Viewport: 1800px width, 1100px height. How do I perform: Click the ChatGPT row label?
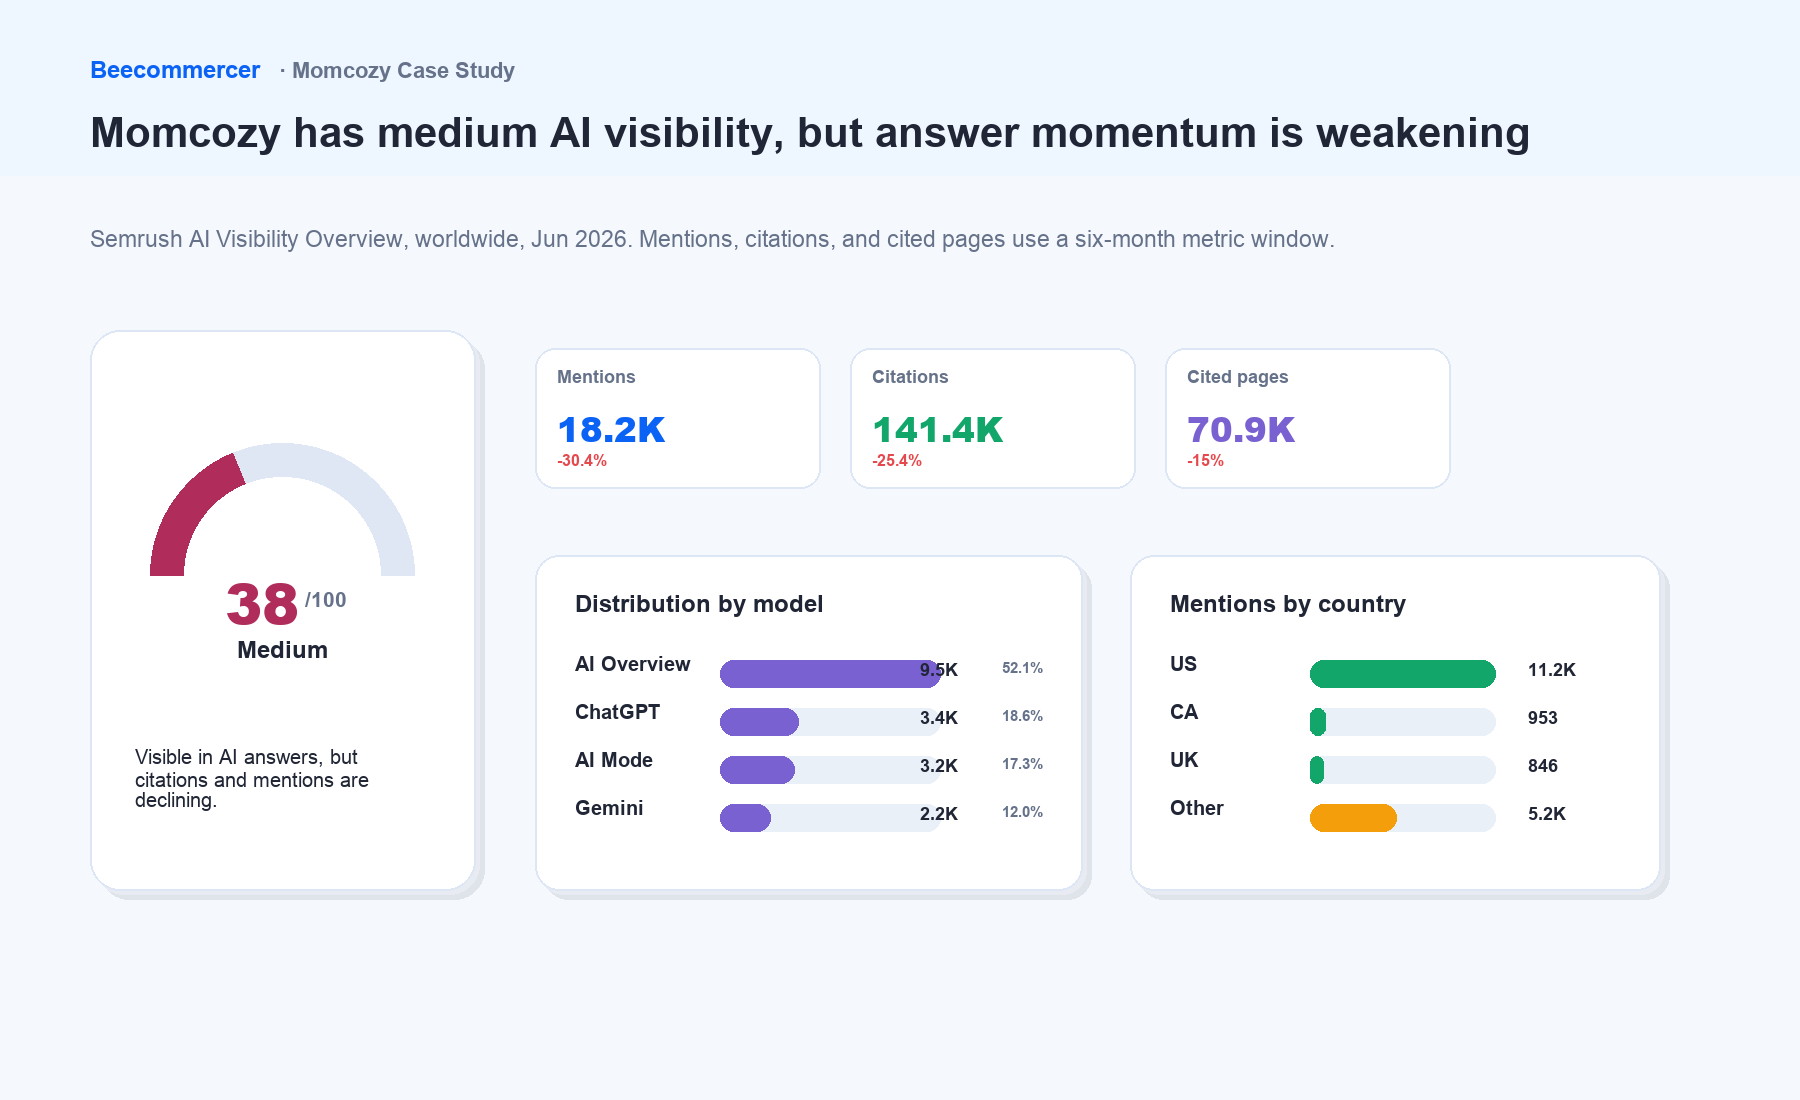point(617,712)
